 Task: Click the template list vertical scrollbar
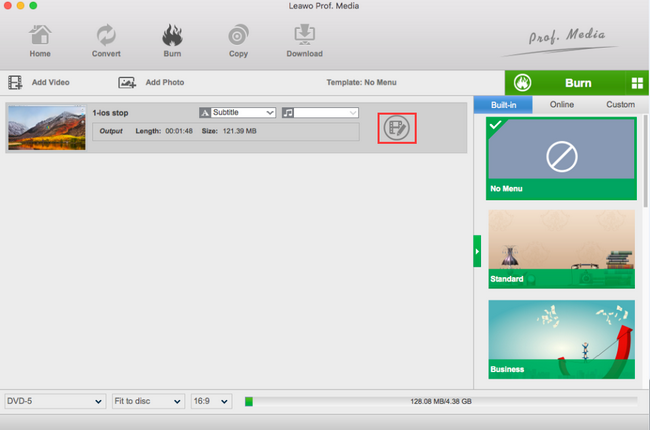(x=645, y=162)
